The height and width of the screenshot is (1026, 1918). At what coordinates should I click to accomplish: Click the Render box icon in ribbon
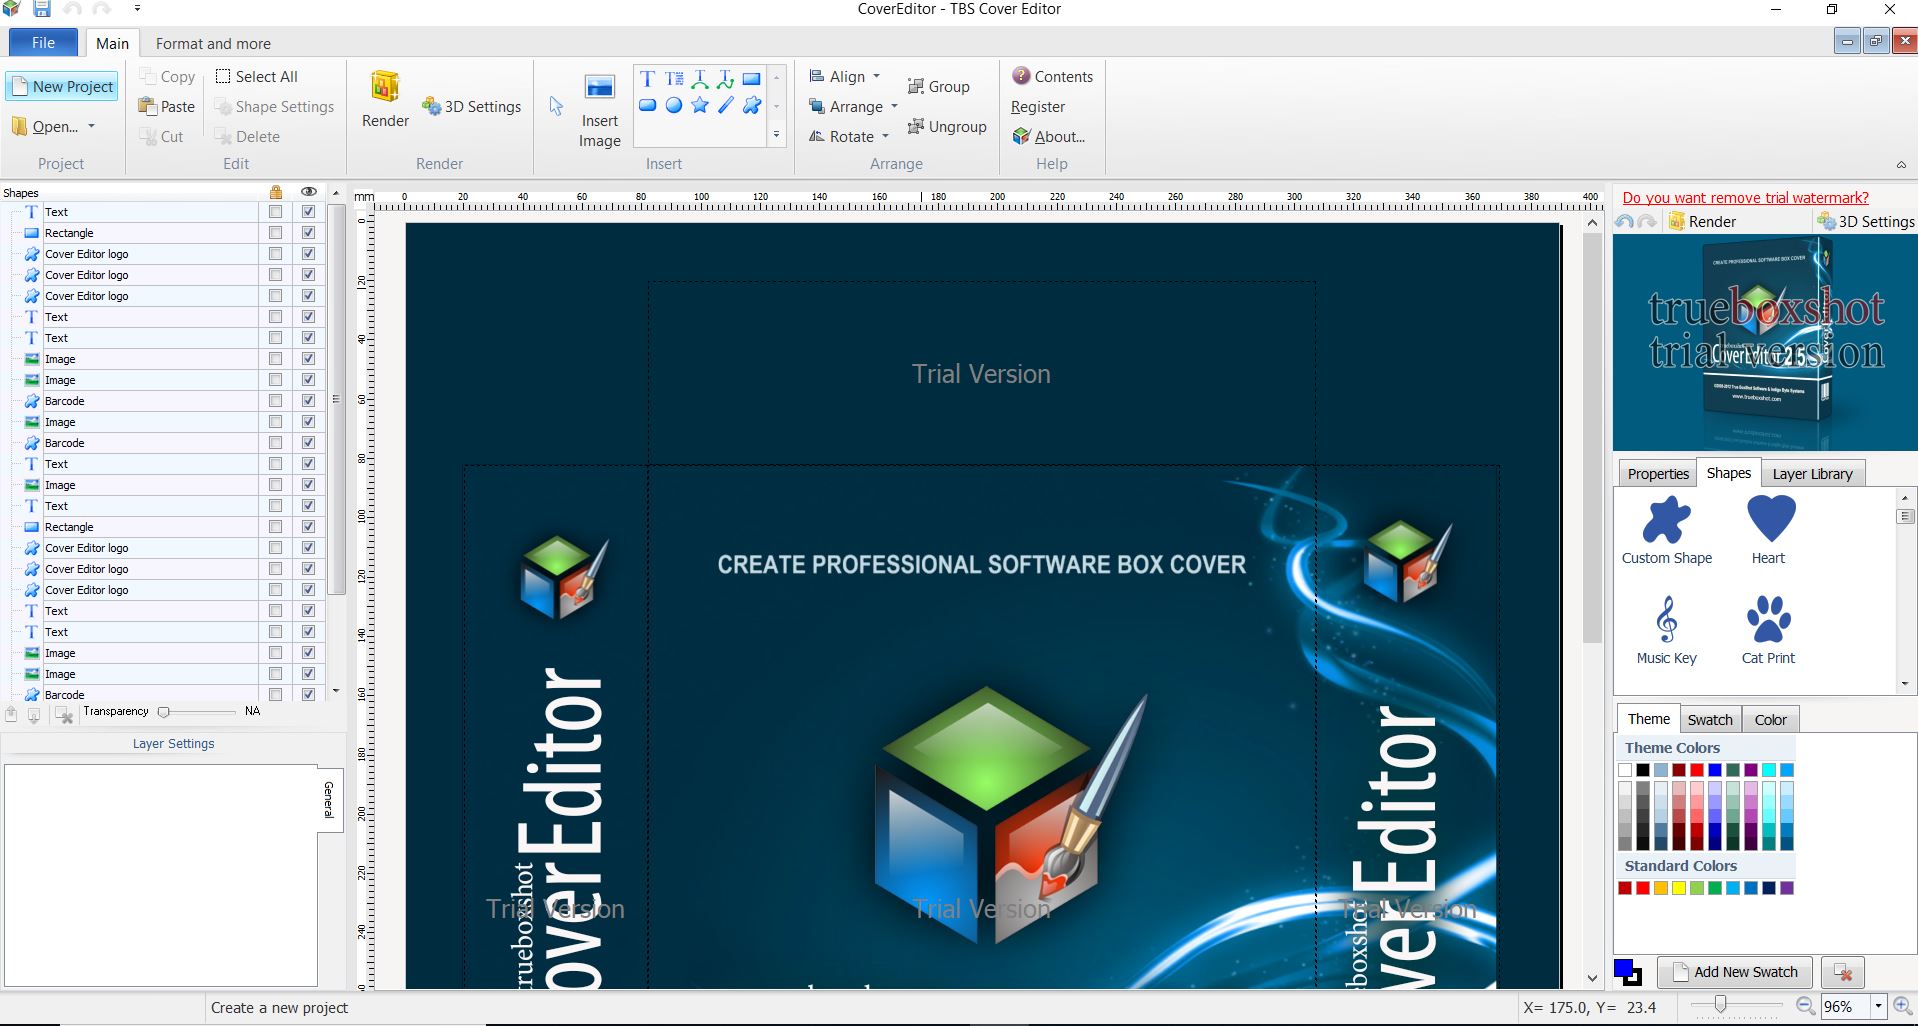385,88
